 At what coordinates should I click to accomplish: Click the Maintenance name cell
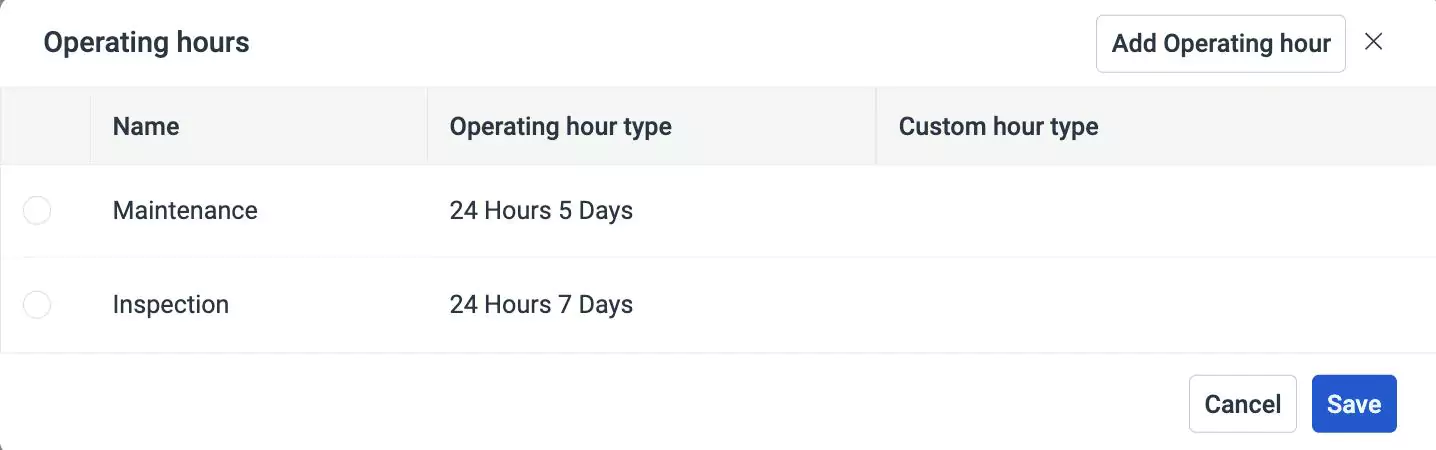pyautogui.click(x=185, y=211)
